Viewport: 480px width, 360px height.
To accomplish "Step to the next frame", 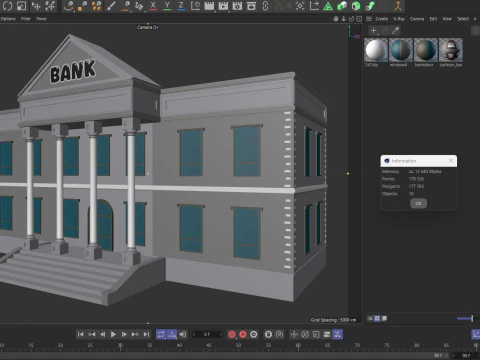I will [124, 334].
